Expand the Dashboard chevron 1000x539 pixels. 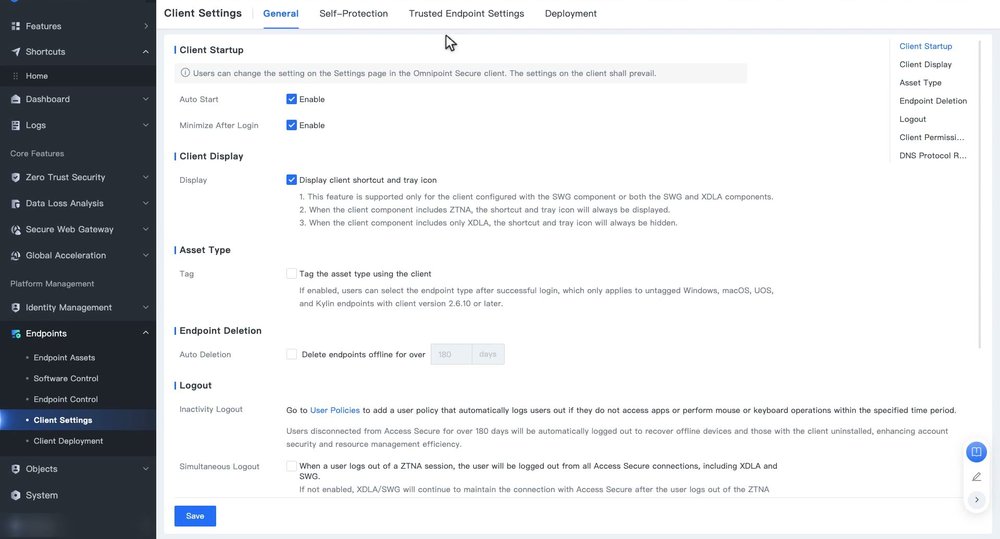pos(146,100)
